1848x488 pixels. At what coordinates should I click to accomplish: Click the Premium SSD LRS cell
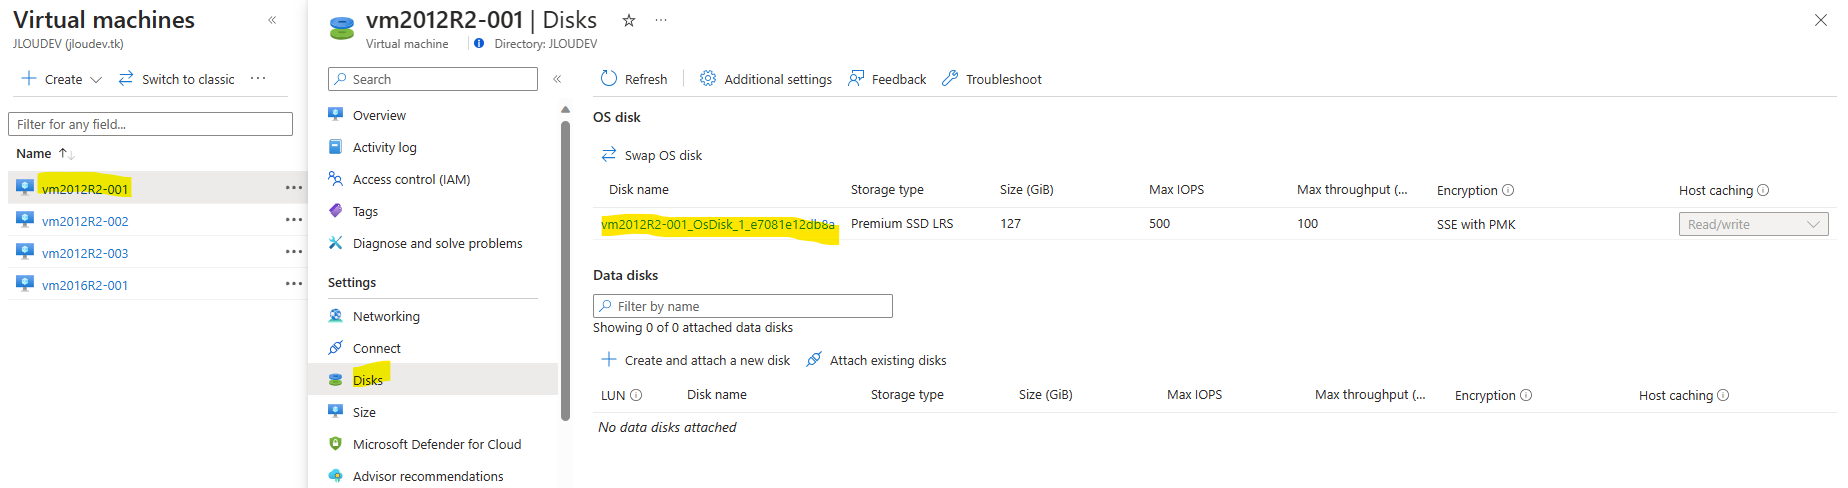[902, 224]
